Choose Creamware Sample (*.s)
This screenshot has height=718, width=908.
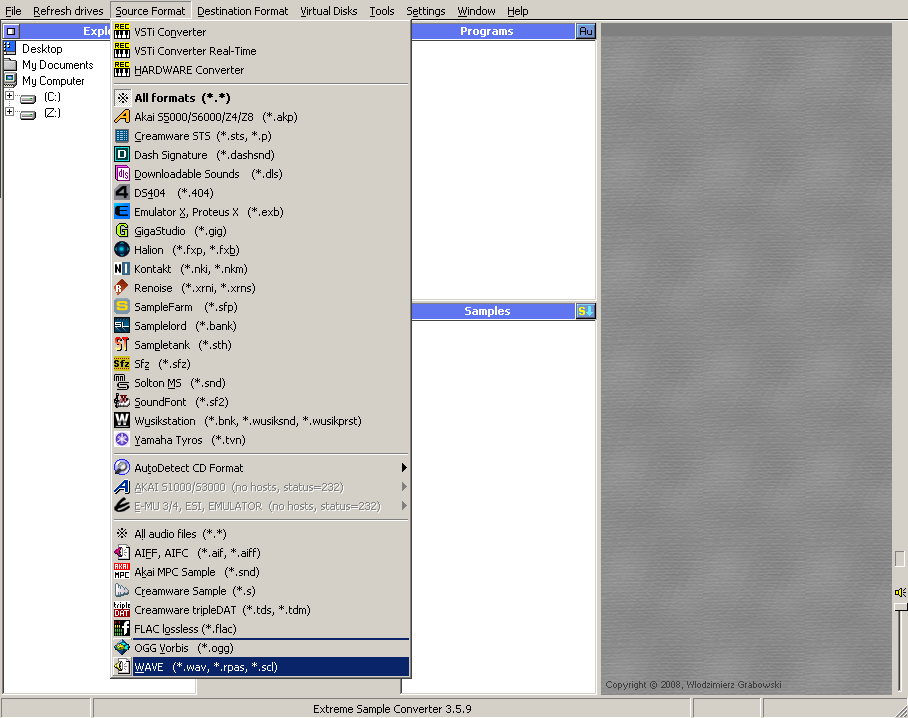[261, 591]
